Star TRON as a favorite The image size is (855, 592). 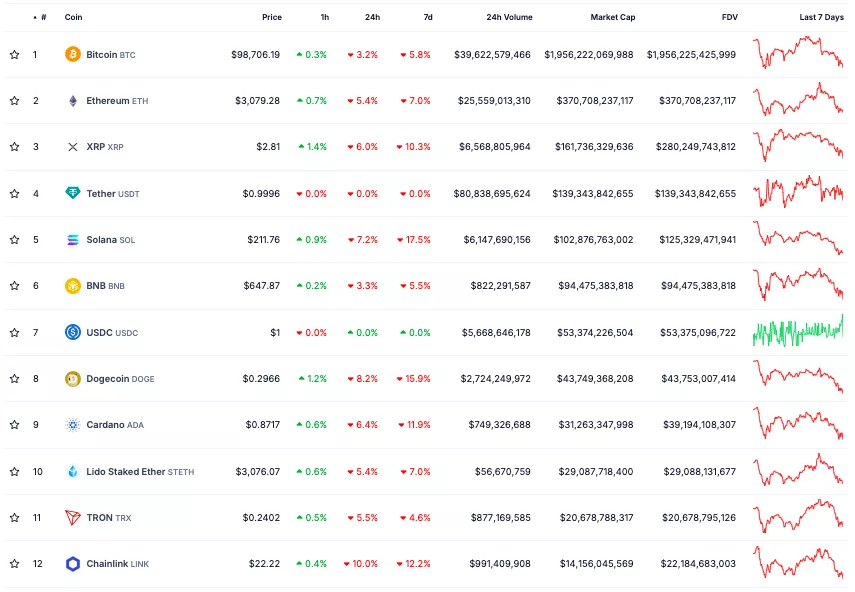coord(14,518)
